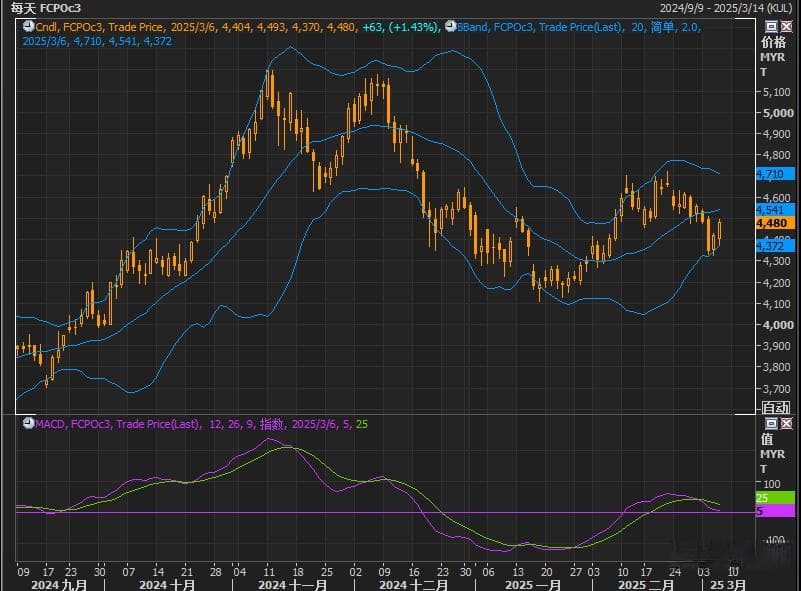Screen dimensions: 801x591
Task: Click the 值 value axis label
Action: click(x=767, y=439)
